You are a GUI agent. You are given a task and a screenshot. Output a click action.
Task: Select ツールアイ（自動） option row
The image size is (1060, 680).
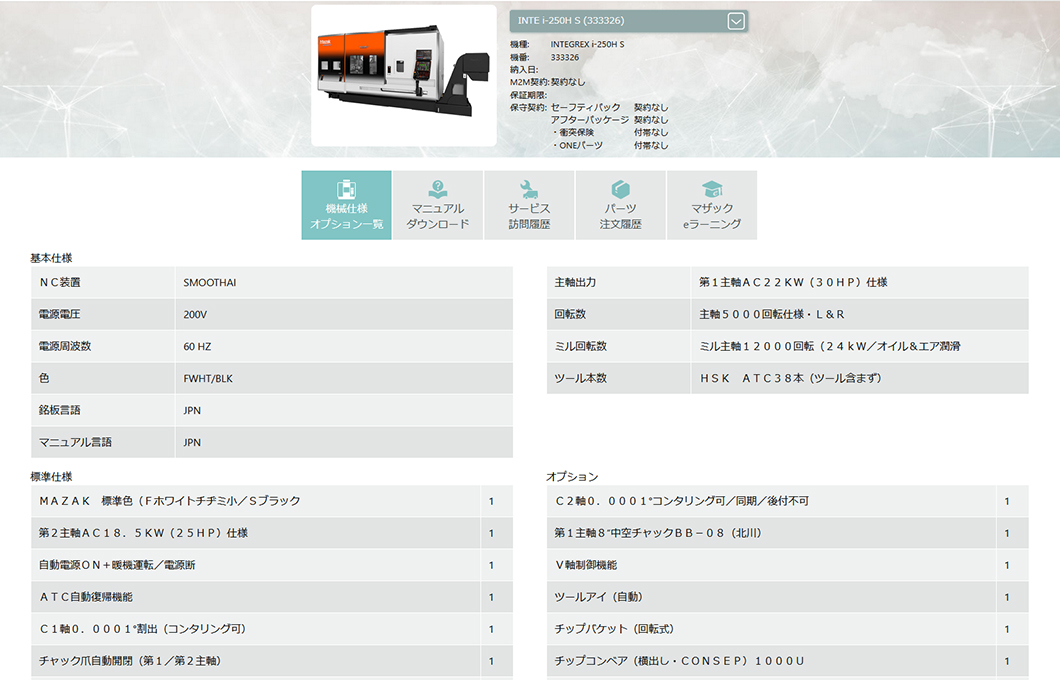(x=788, y=597)
